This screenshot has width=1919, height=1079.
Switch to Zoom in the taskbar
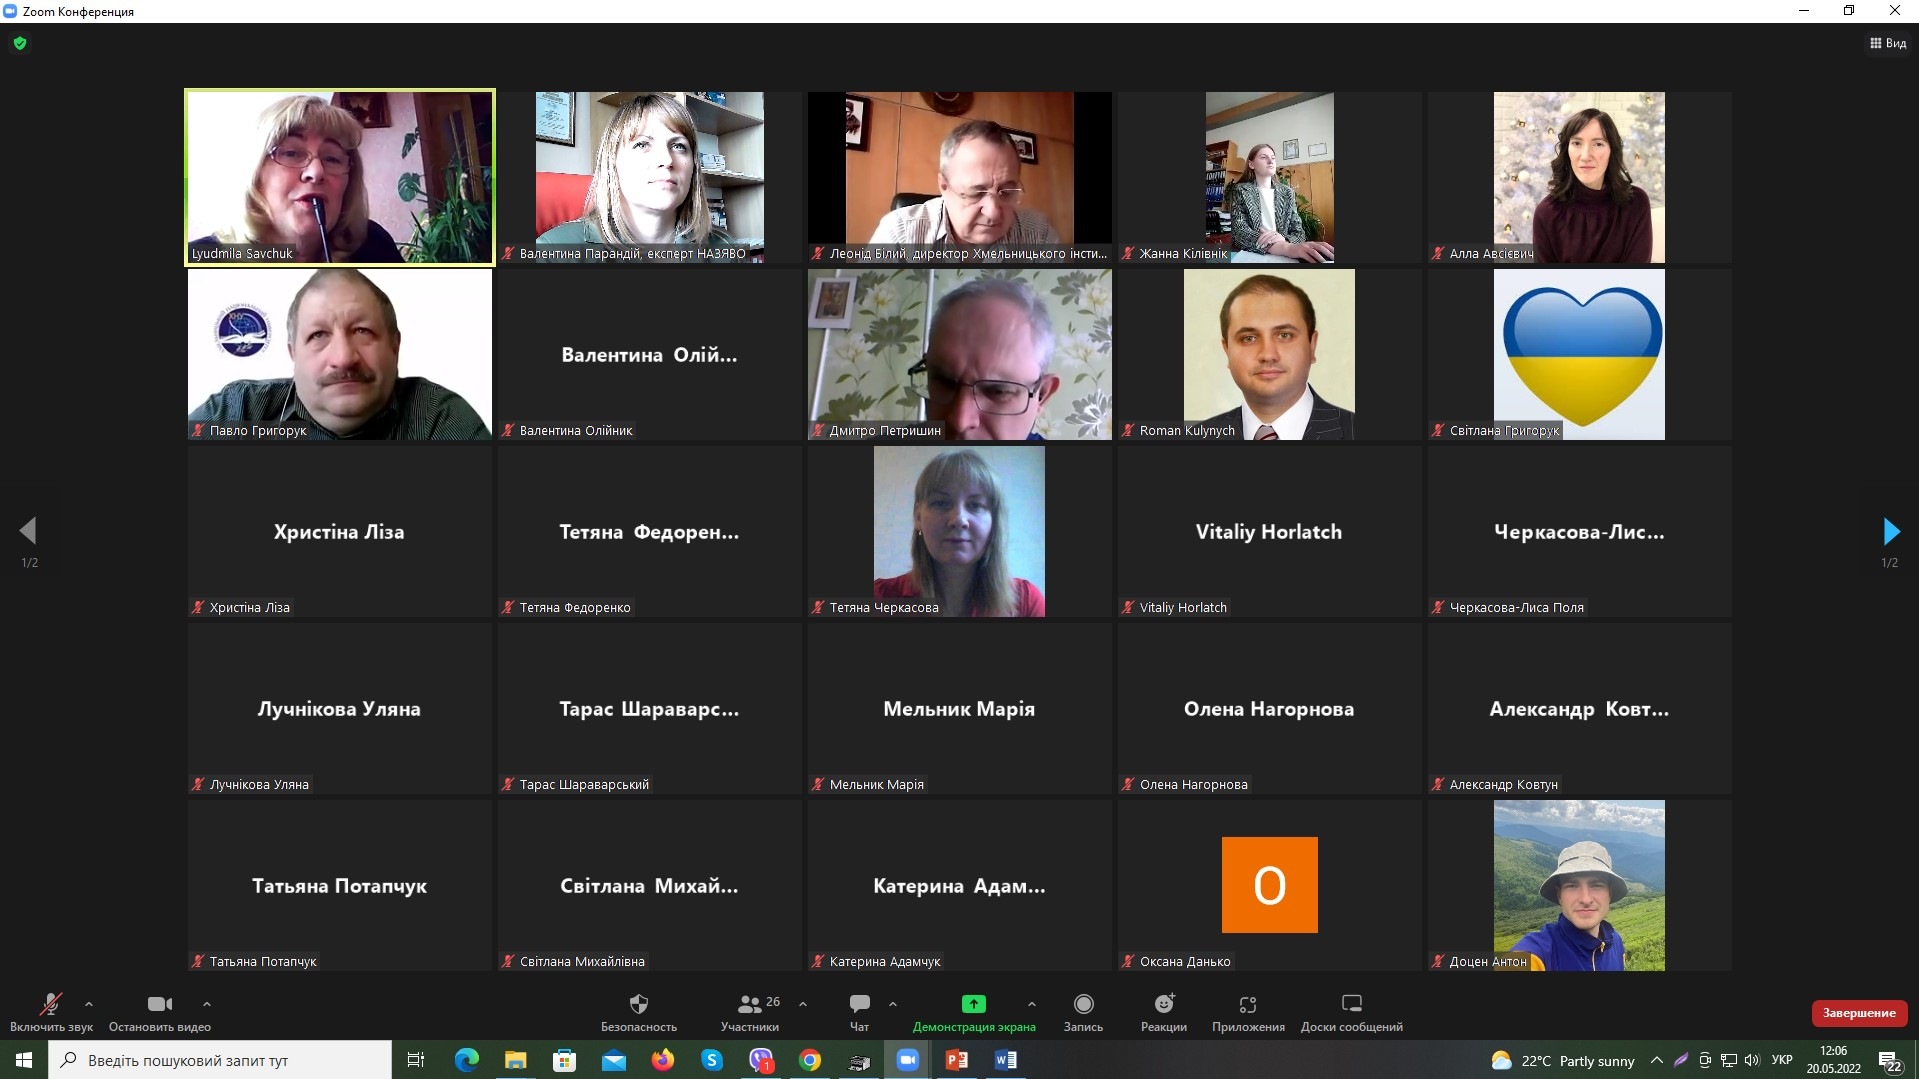(908, 1060)
